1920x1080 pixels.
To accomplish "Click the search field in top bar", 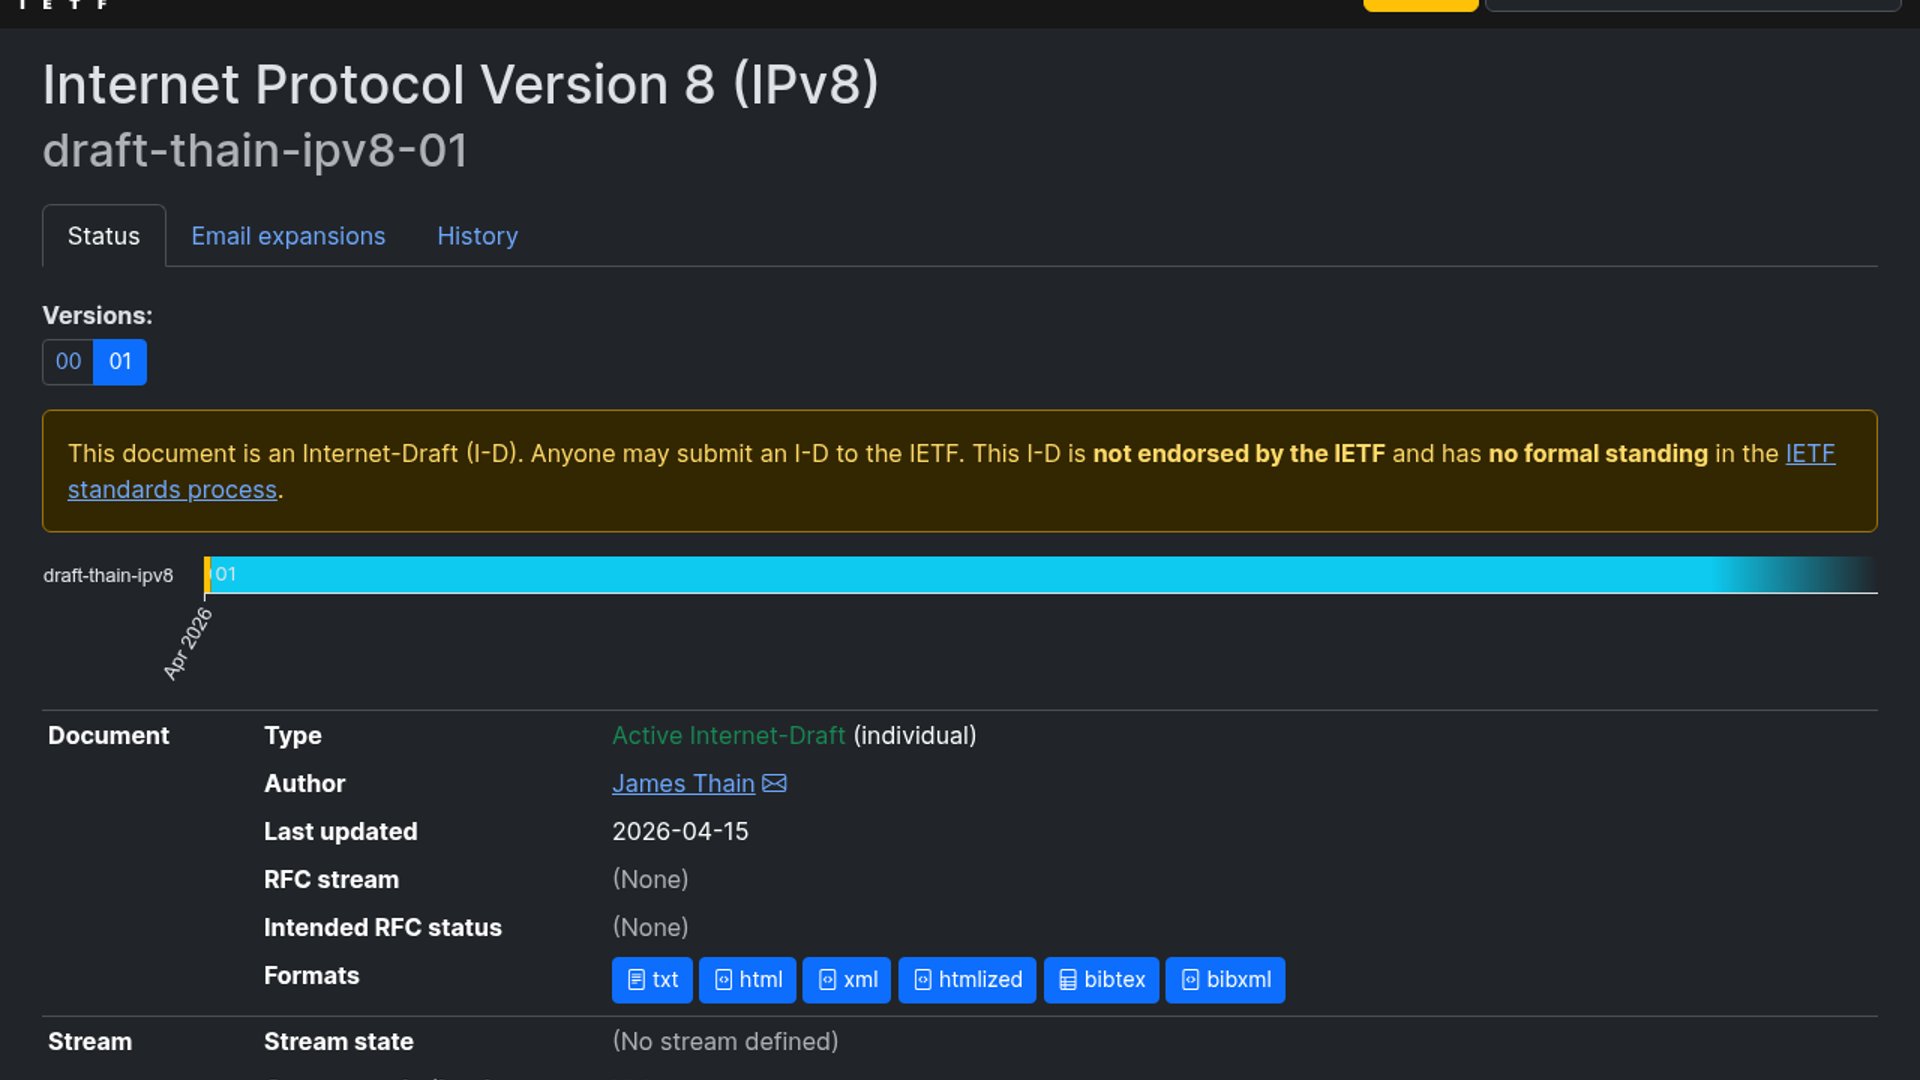I will (x=1692, y=5).
